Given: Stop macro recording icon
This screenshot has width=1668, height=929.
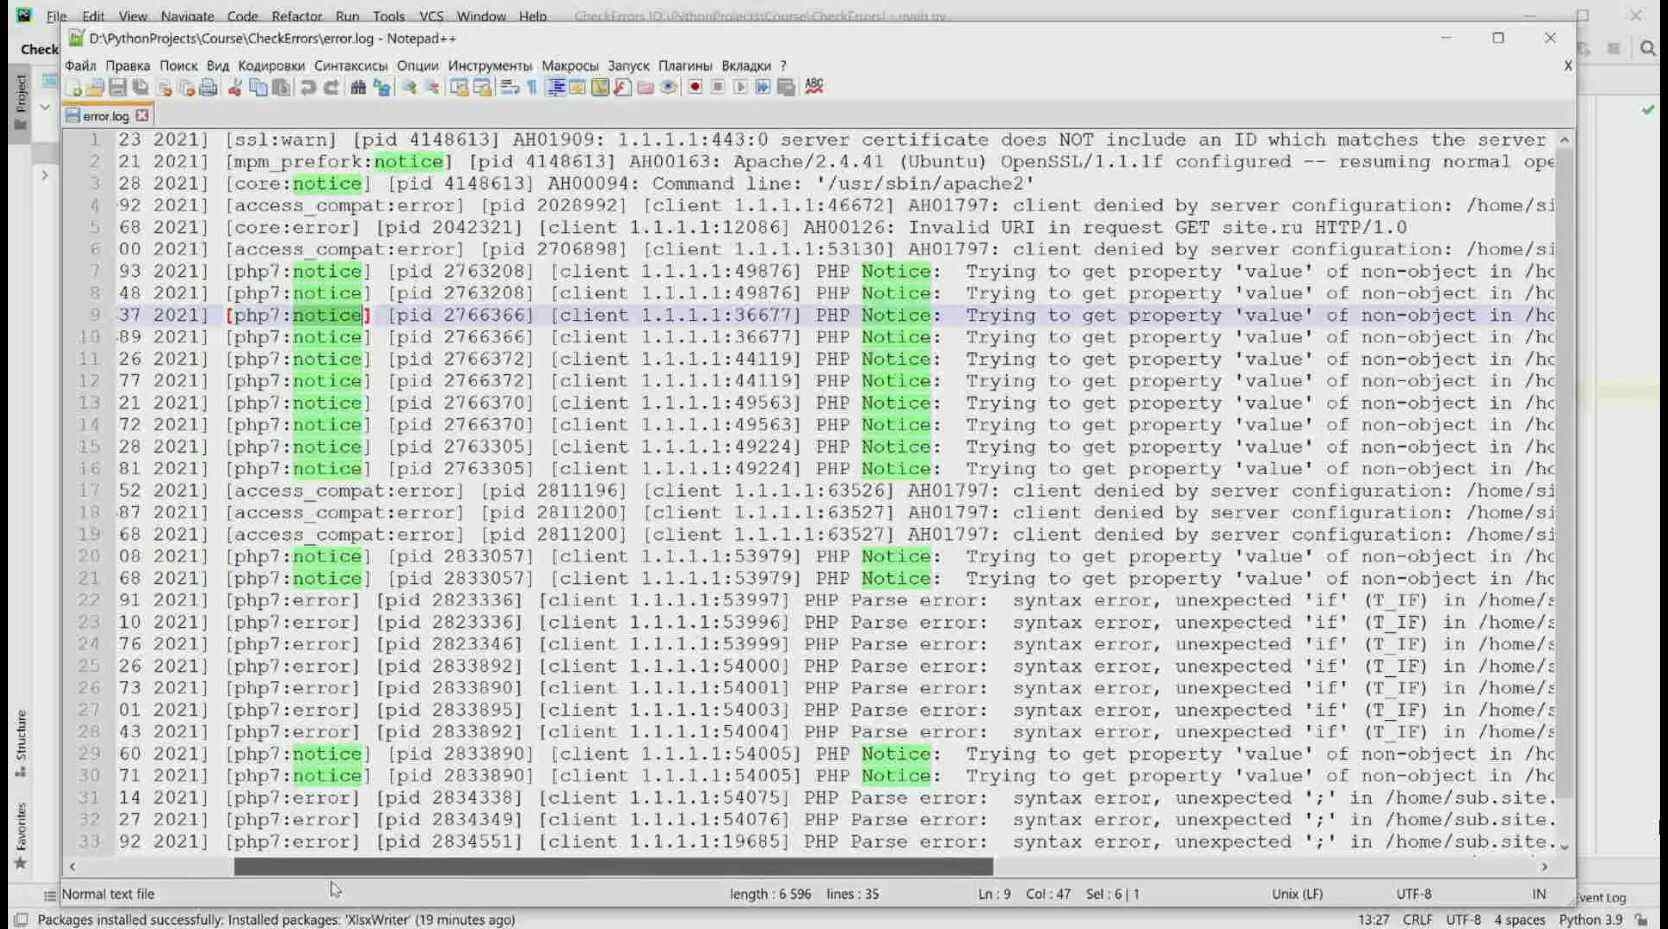Looking at the screenshot, I should 718,87.
